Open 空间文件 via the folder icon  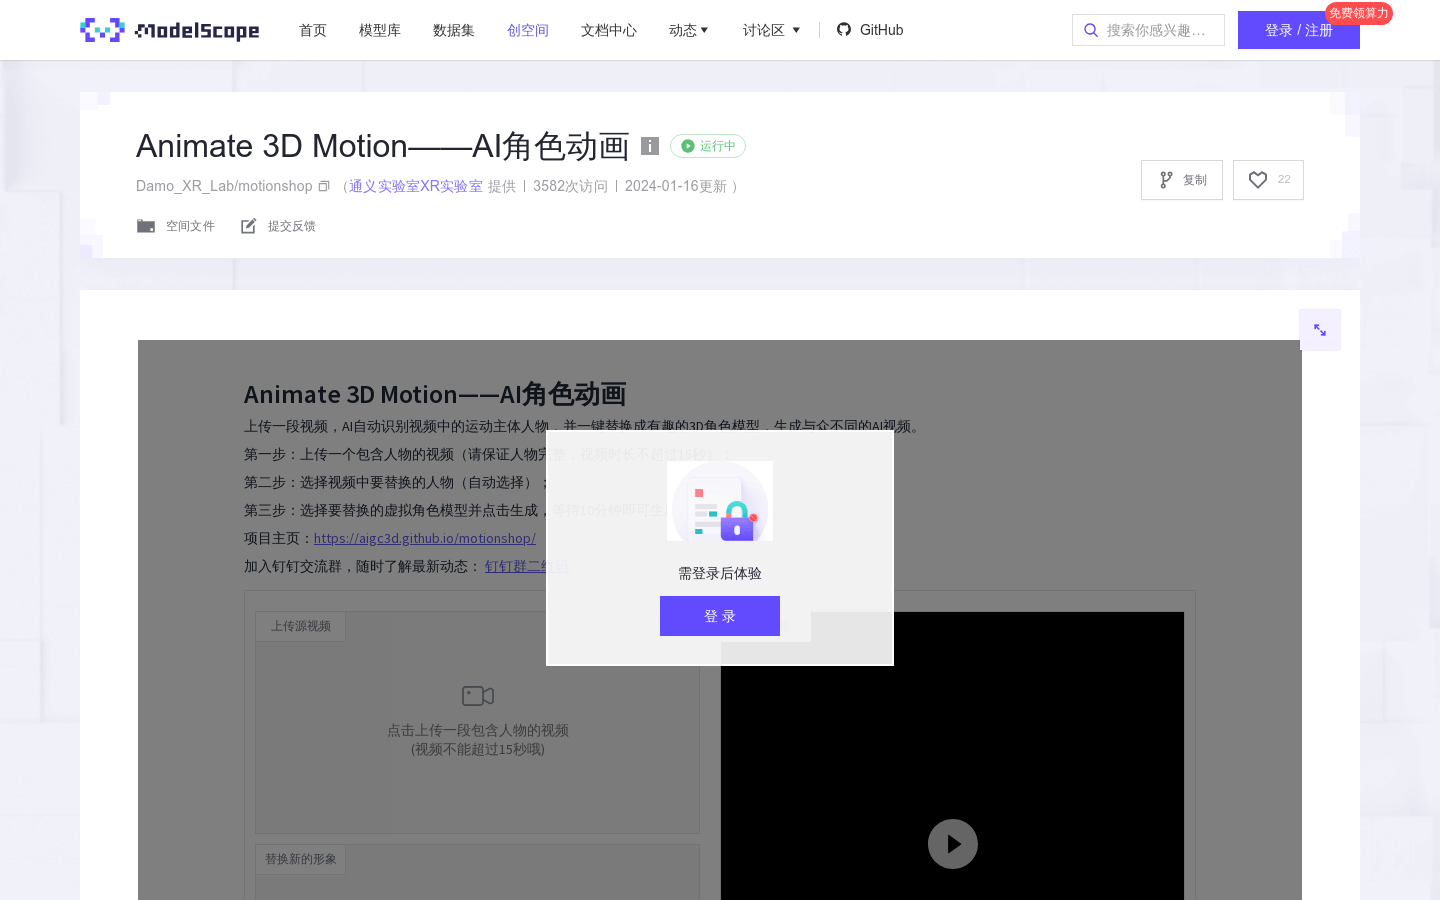pos(146,225)
